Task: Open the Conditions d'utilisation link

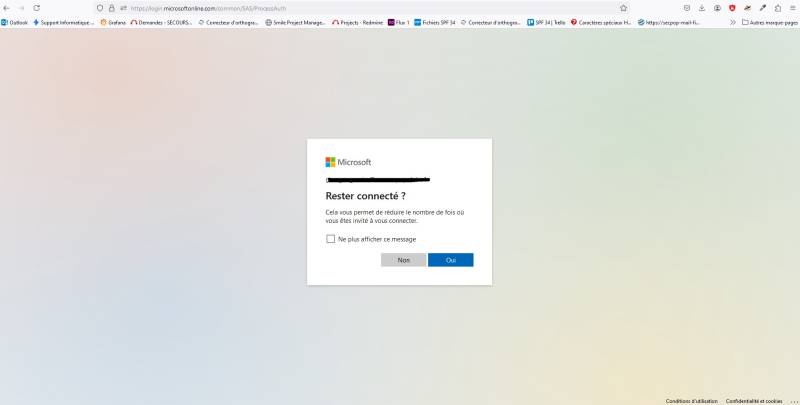Action: pyautogui.click(x=691, y=401)
